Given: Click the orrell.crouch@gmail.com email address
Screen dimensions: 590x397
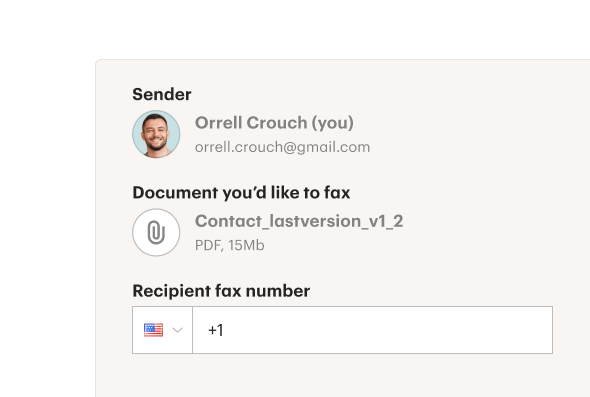Looking at the screenshot, I should click(x=283, y=147).
